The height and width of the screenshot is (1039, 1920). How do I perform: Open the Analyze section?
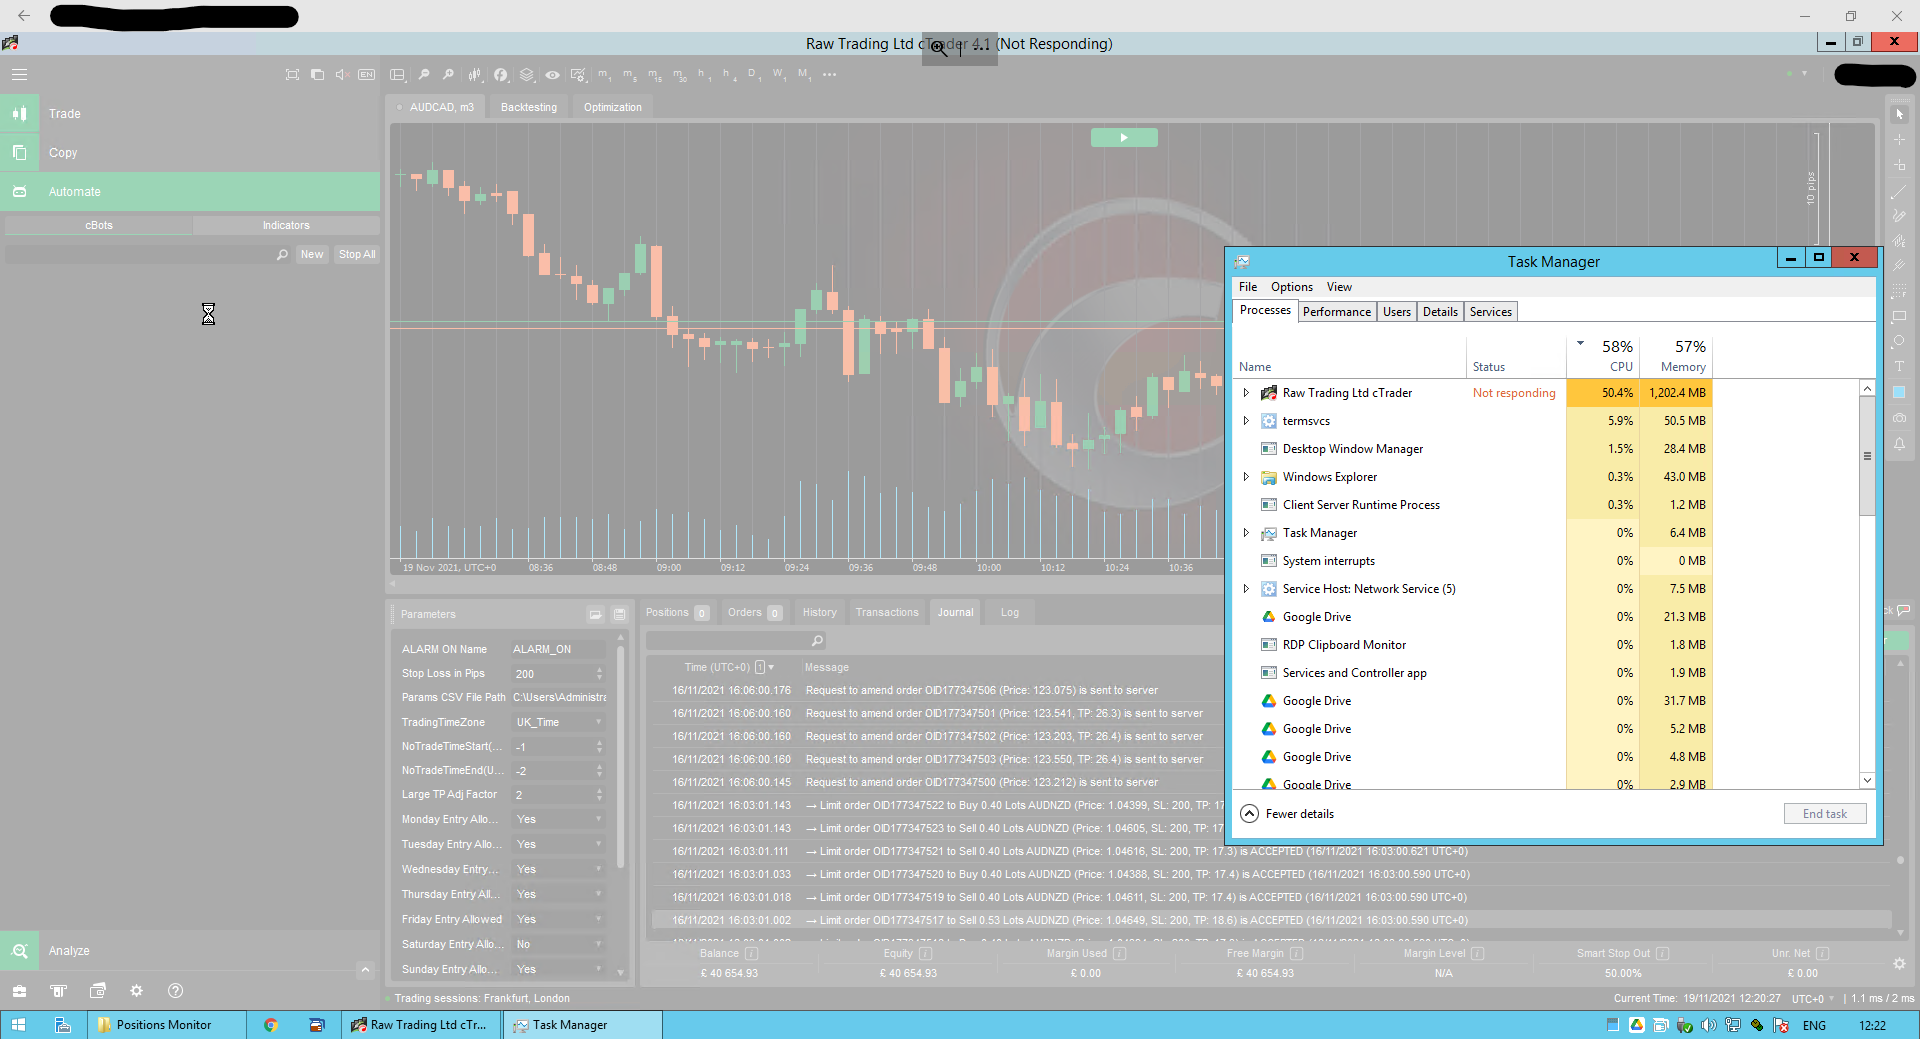[x=190, y=950]
